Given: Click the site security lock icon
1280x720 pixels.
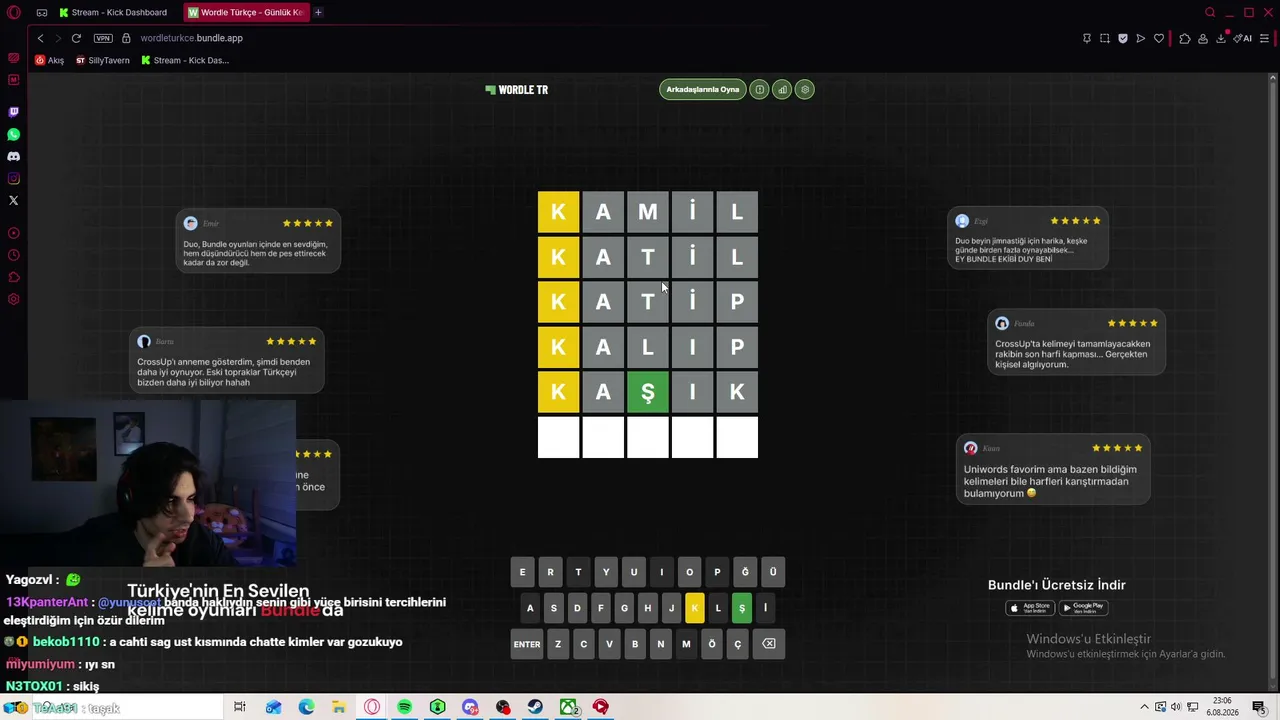Looking at the screenshot, I should coord(126,38).
